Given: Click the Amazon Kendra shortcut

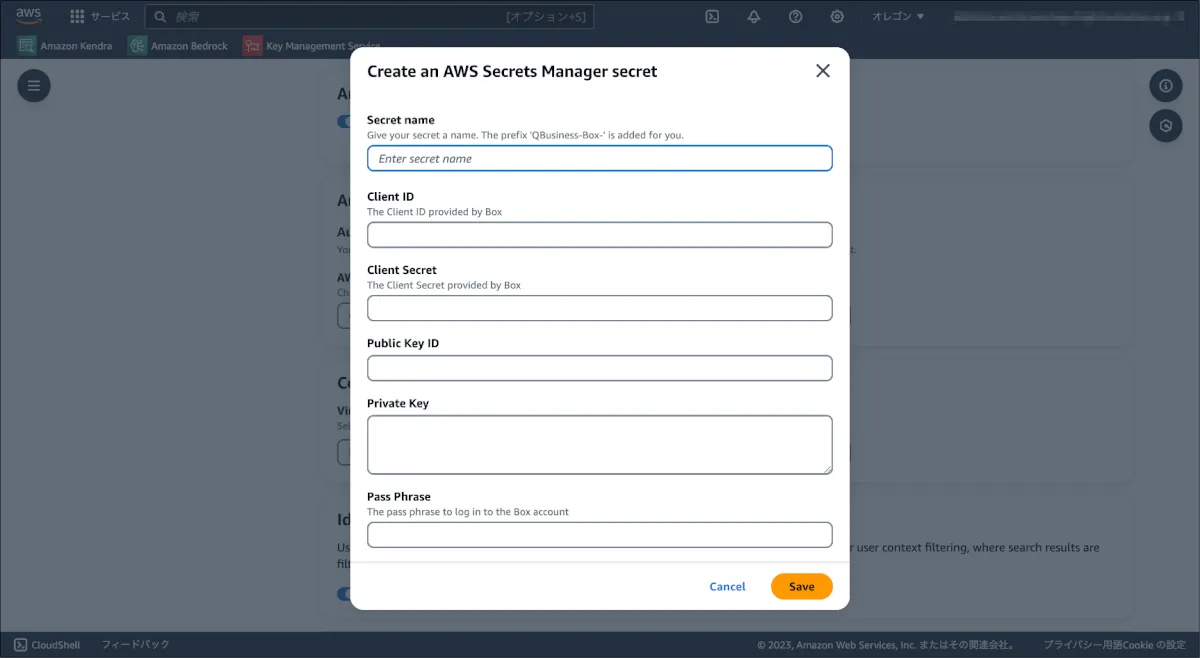Looking at the screenshot, I should click(65, 46).
